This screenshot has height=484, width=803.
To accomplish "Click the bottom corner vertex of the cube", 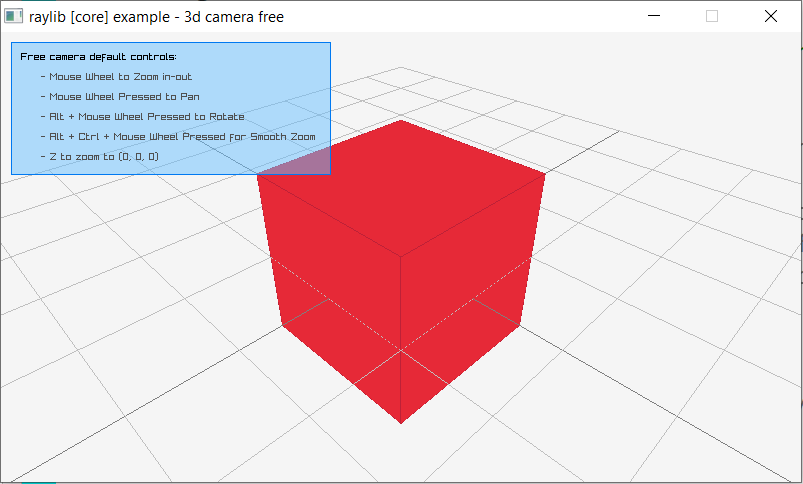I will pyautogui.click(x=401, y=422).
